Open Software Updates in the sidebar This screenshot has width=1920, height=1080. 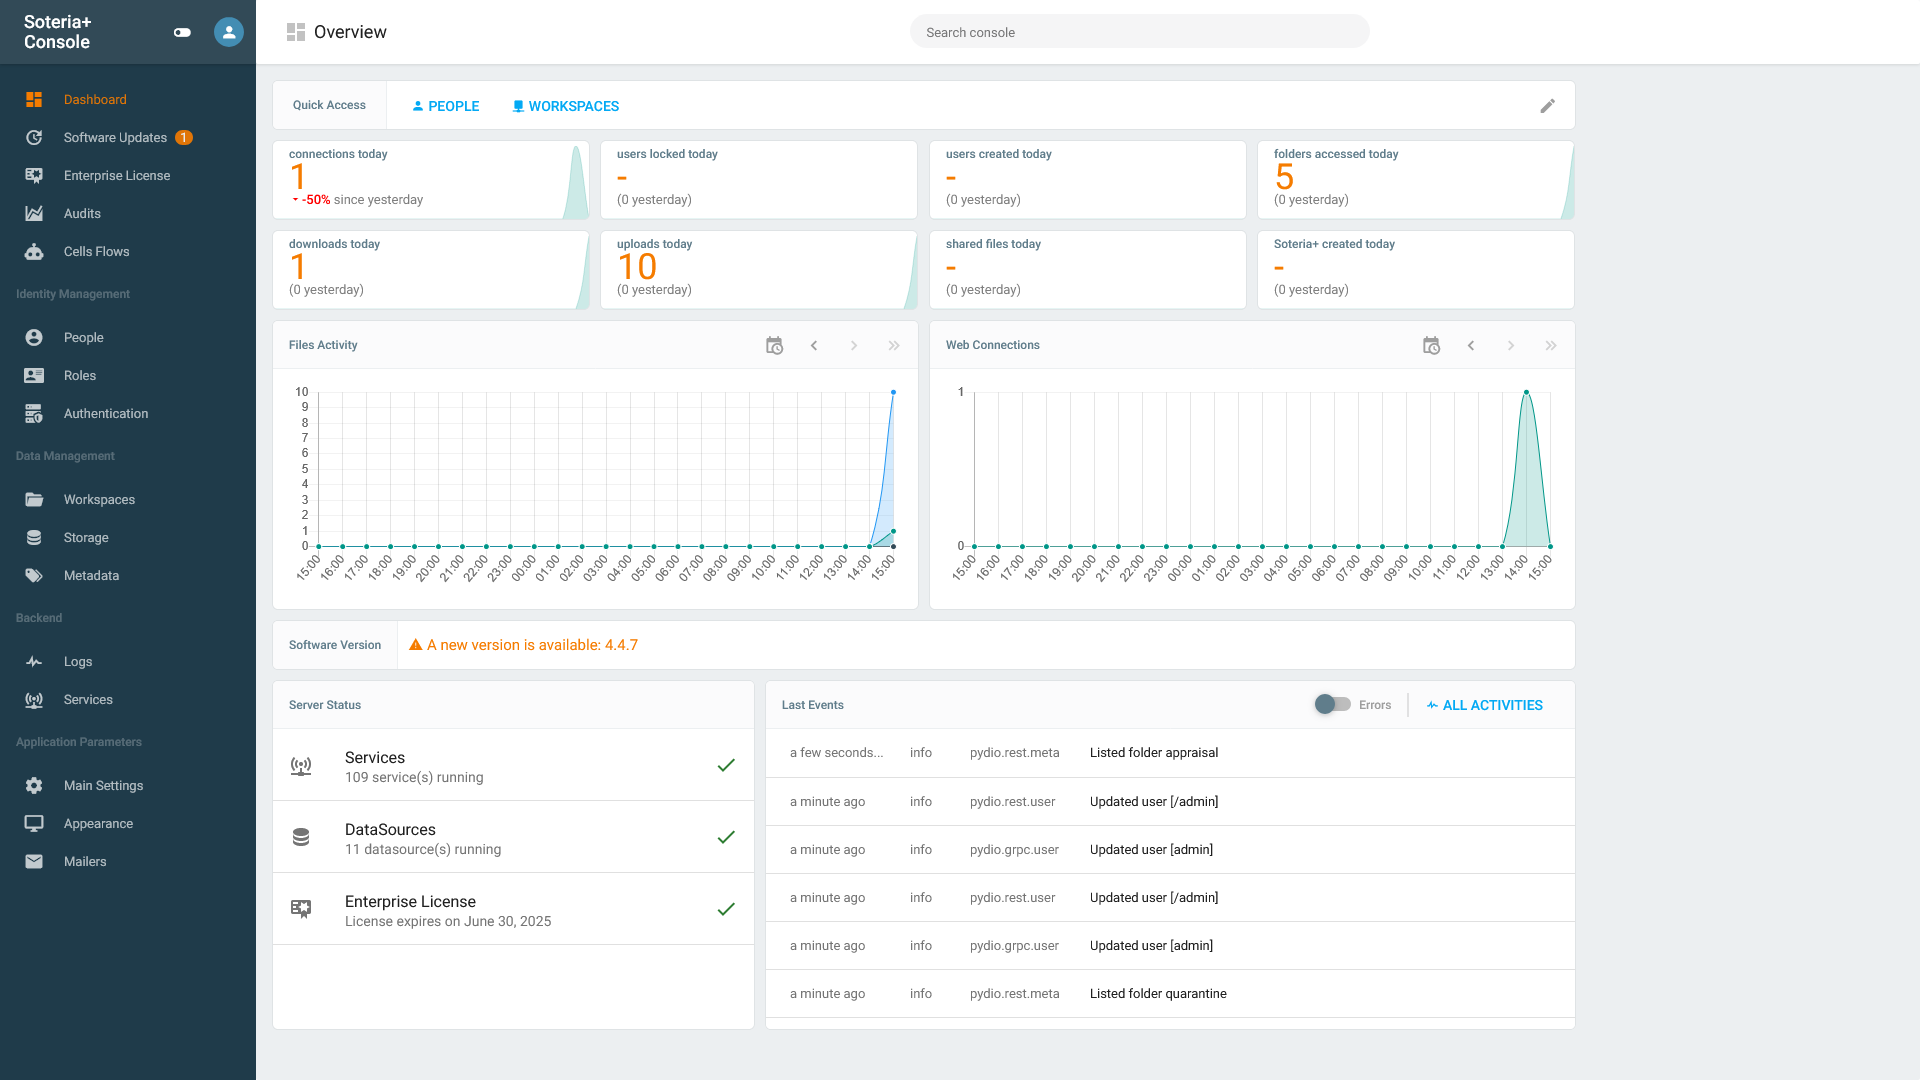(x=115, y=137)
